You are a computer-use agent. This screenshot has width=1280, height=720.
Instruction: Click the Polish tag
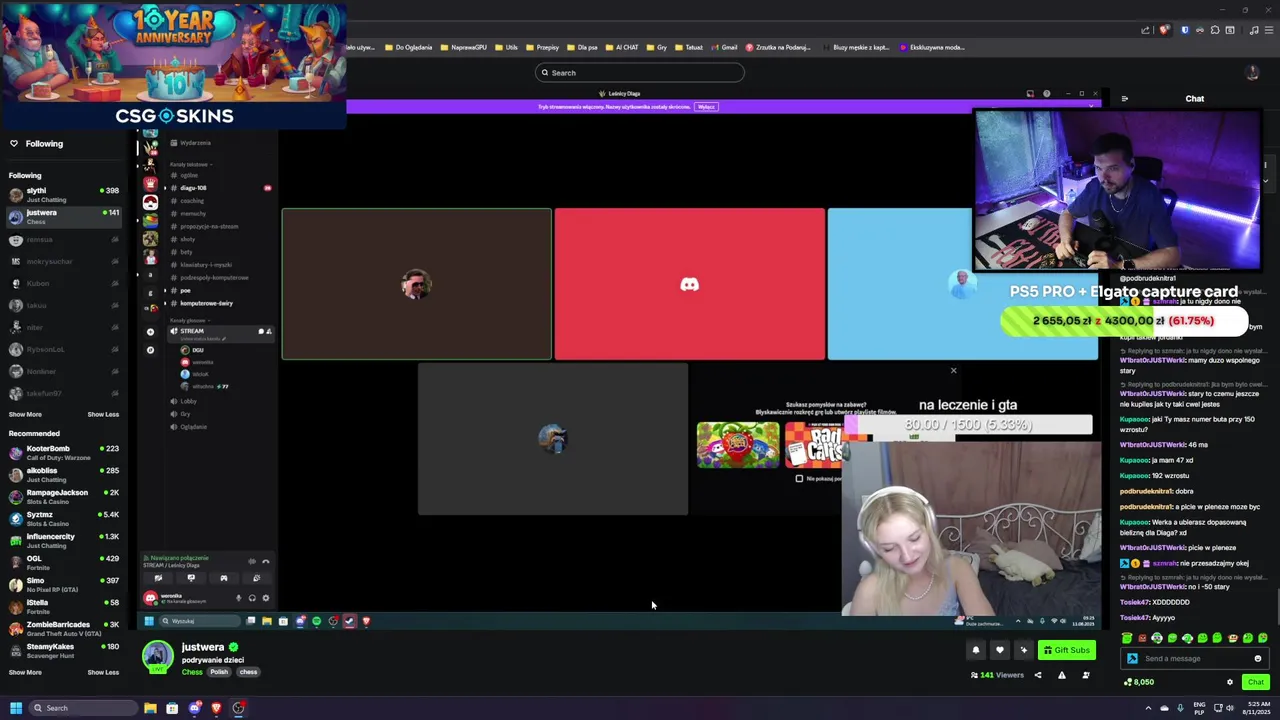point(219,672)
